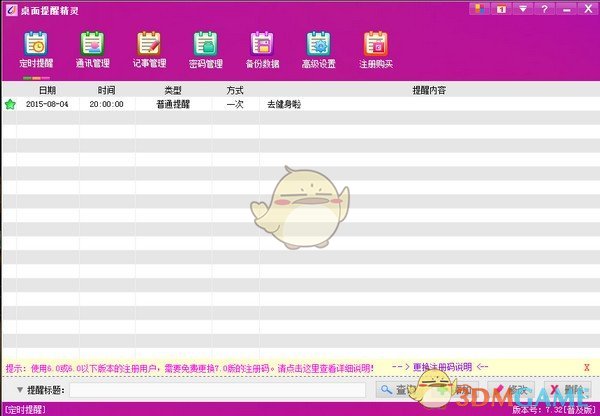Click the question mark help button
The width and height of the screenshot is (600, 416).
543,9
